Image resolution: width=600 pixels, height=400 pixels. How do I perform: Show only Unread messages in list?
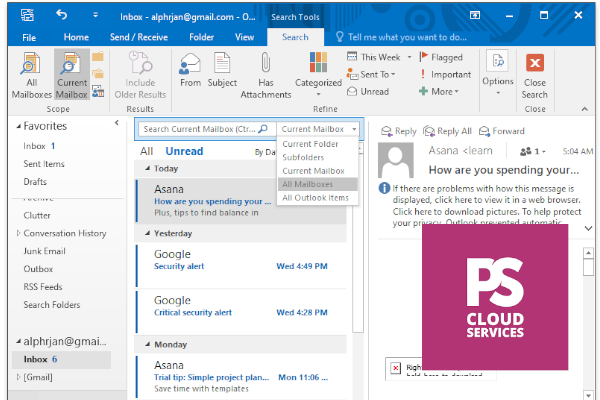click(183, 152)
